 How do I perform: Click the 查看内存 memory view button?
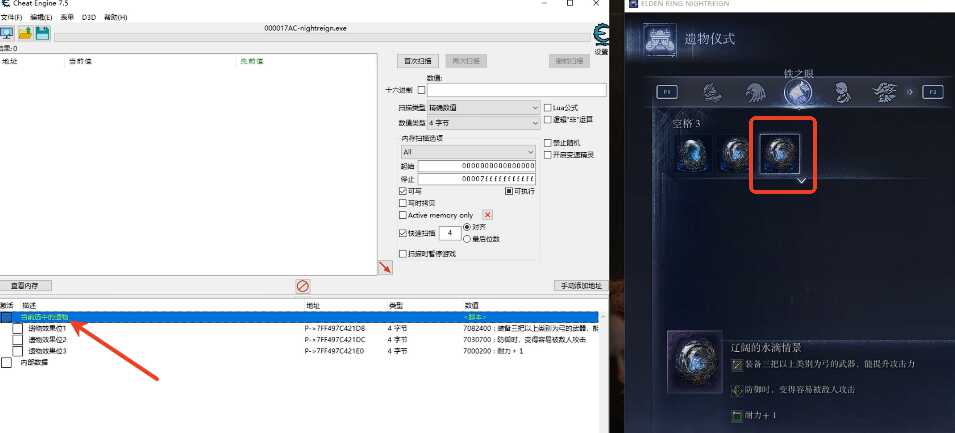click(x=26, y=286)
